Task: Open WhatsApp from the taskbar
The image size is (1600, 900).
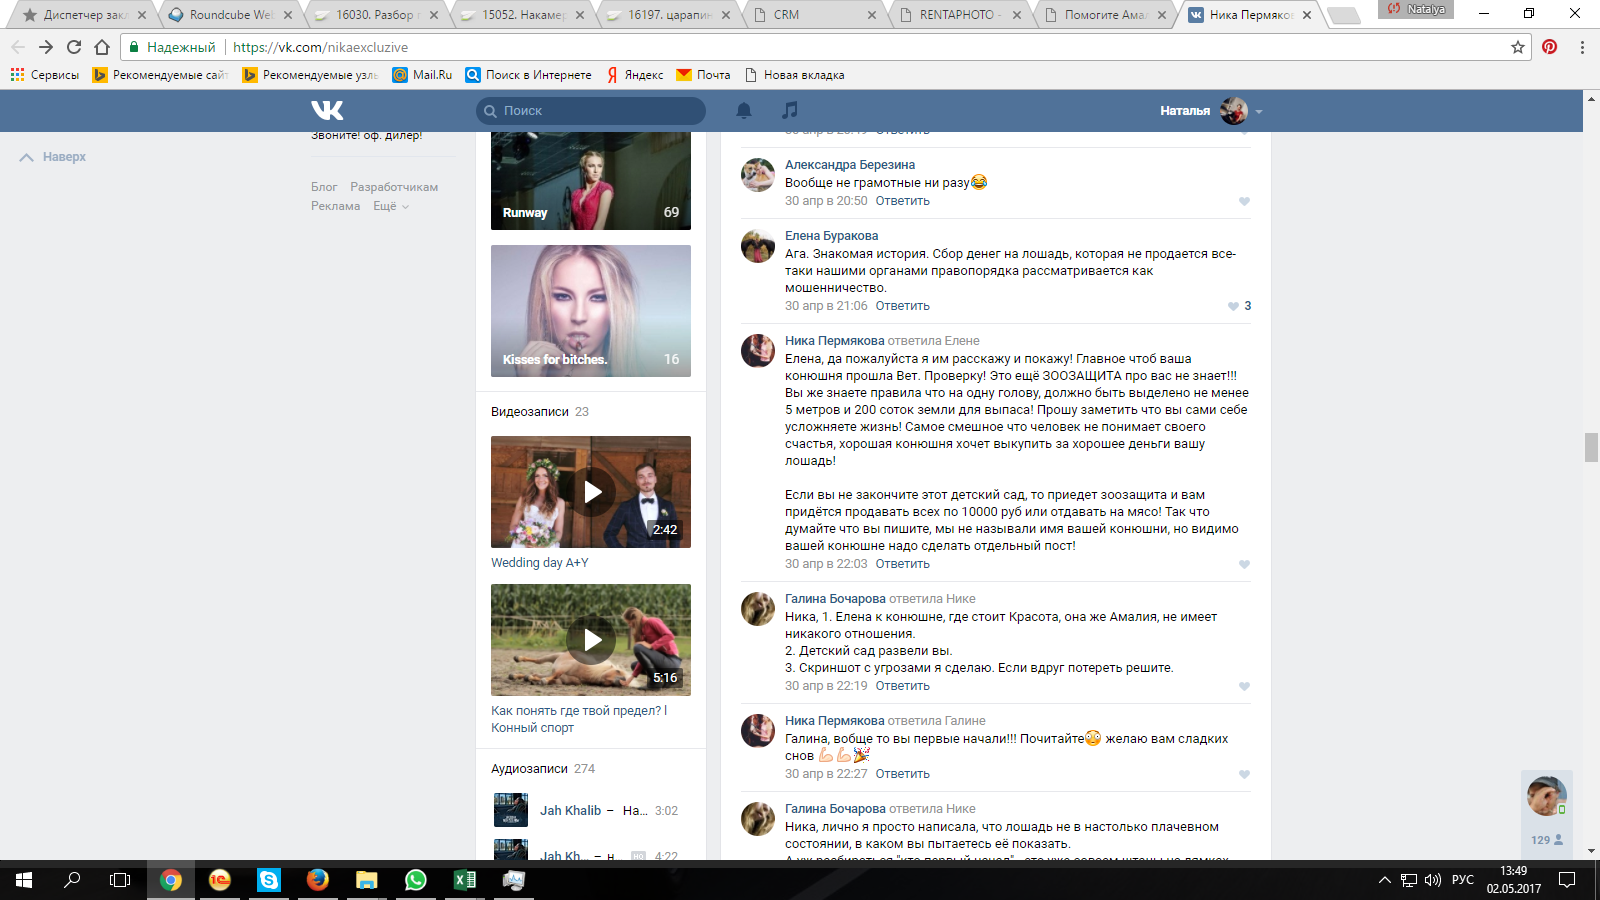Action: click(415, 880)
